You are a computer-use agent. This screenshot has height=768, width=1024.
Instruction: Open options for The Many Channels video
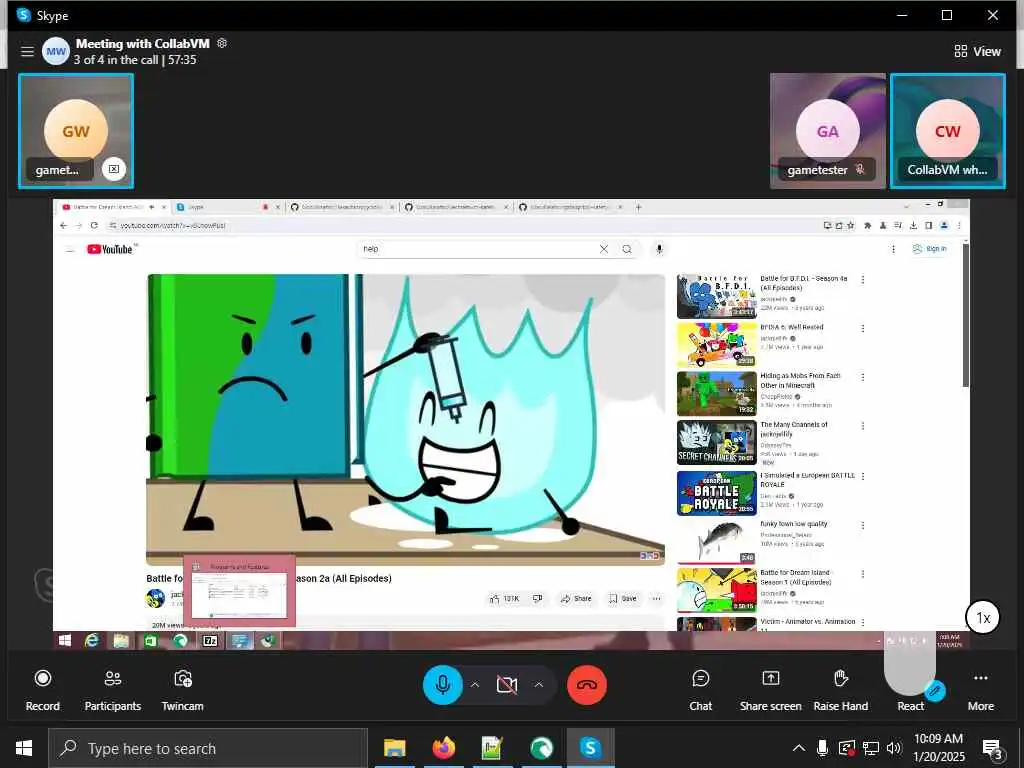tap(863, 426)
